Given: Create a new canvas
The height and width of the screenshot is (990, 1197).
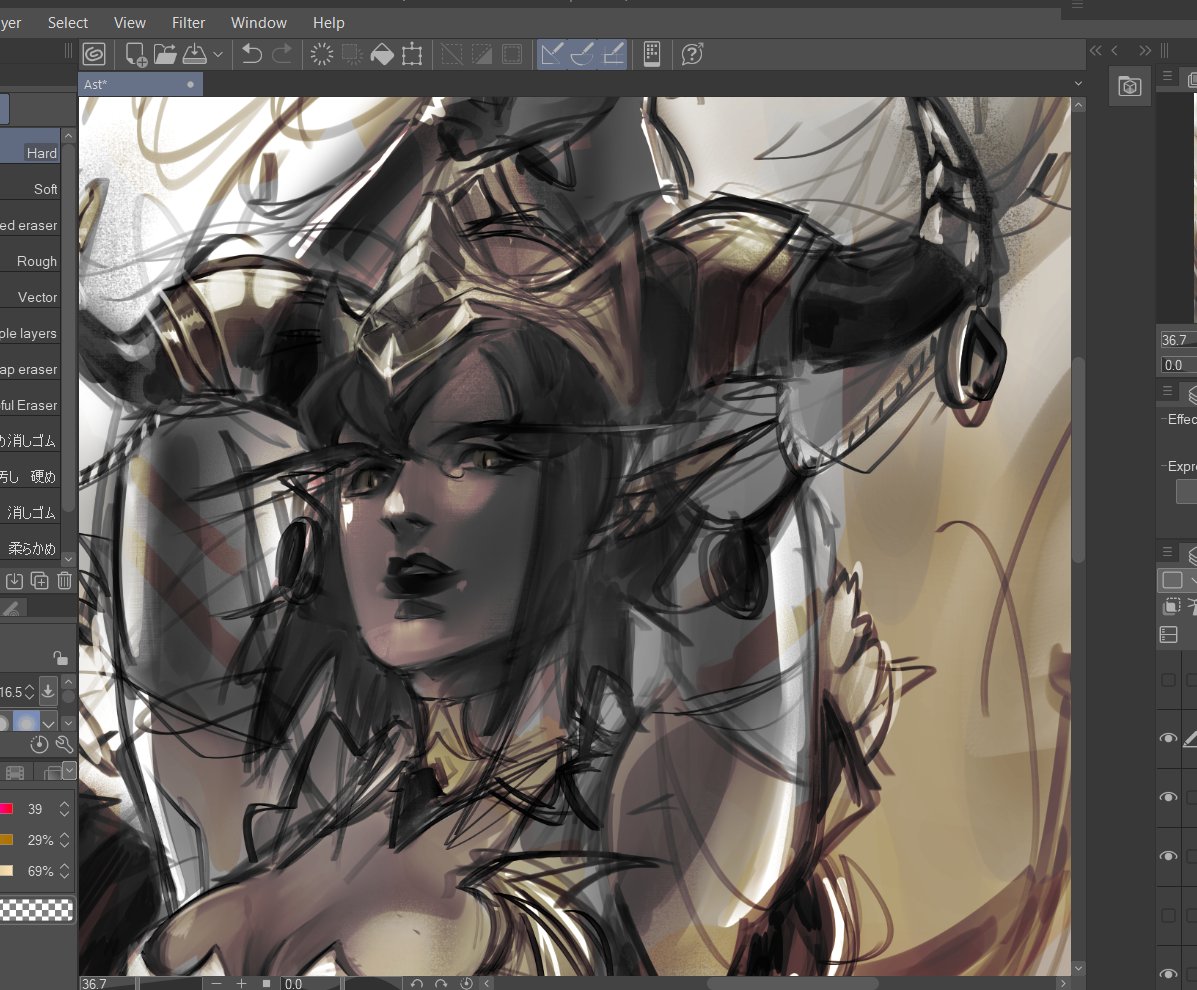Looking at the screenshot, I should [136, 54].
